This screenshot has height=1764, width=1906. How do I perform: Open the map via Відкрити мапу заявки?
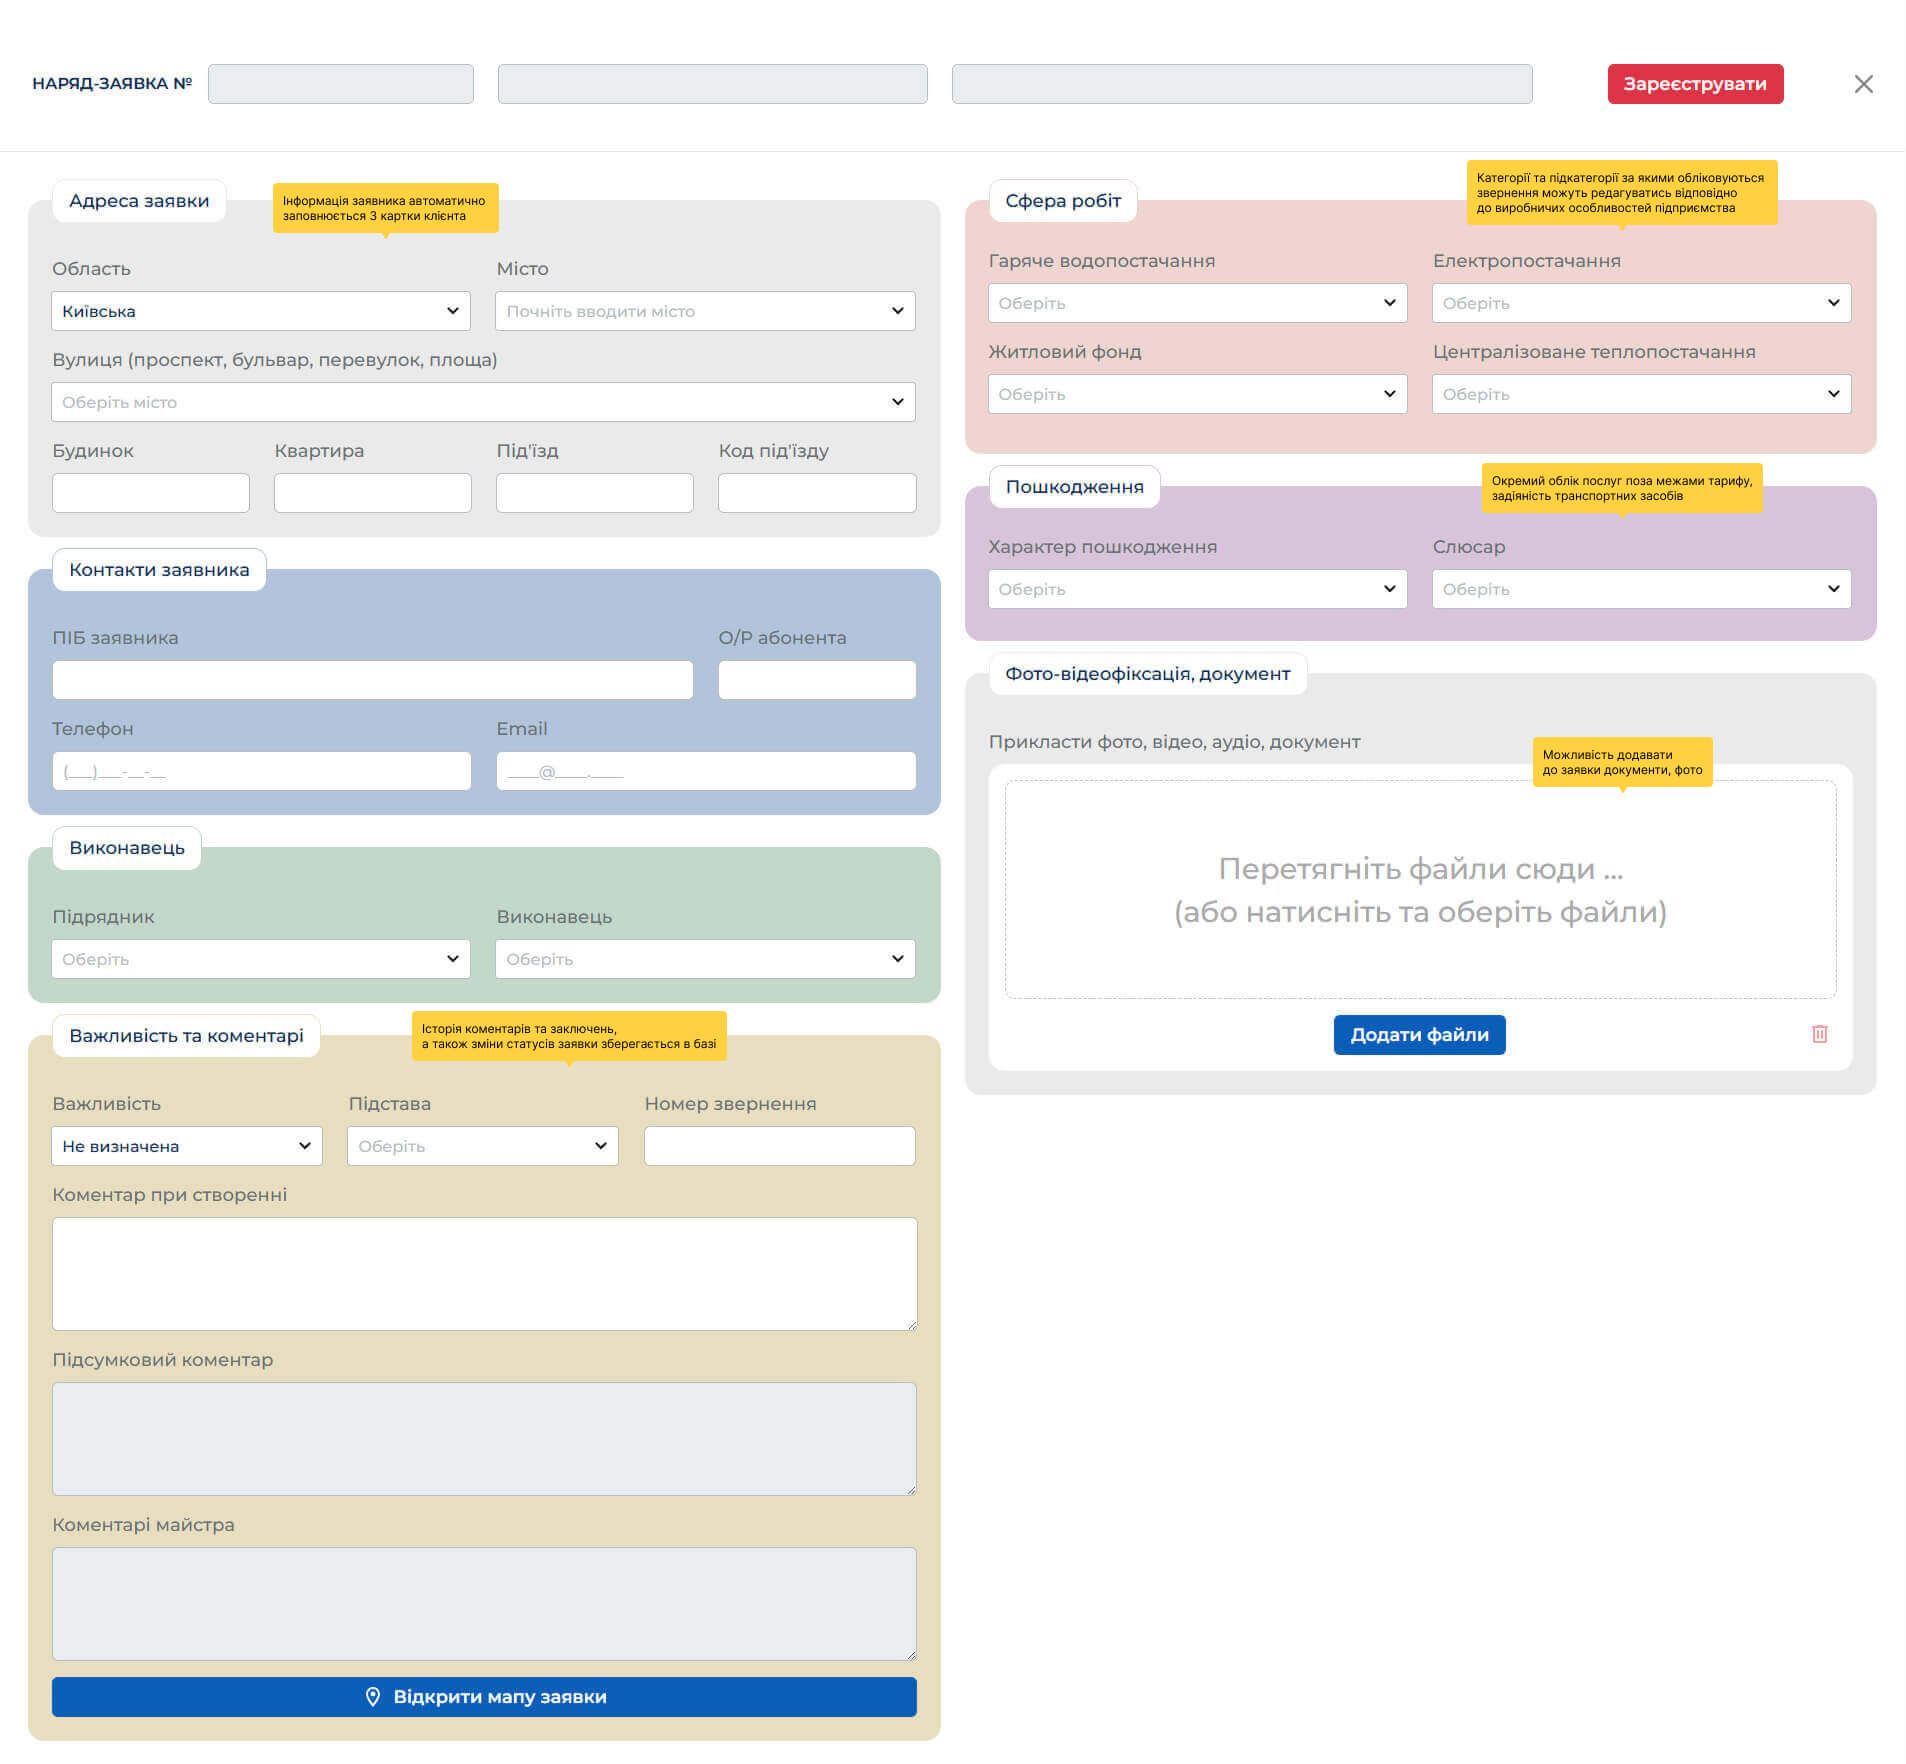(484, 1697)
